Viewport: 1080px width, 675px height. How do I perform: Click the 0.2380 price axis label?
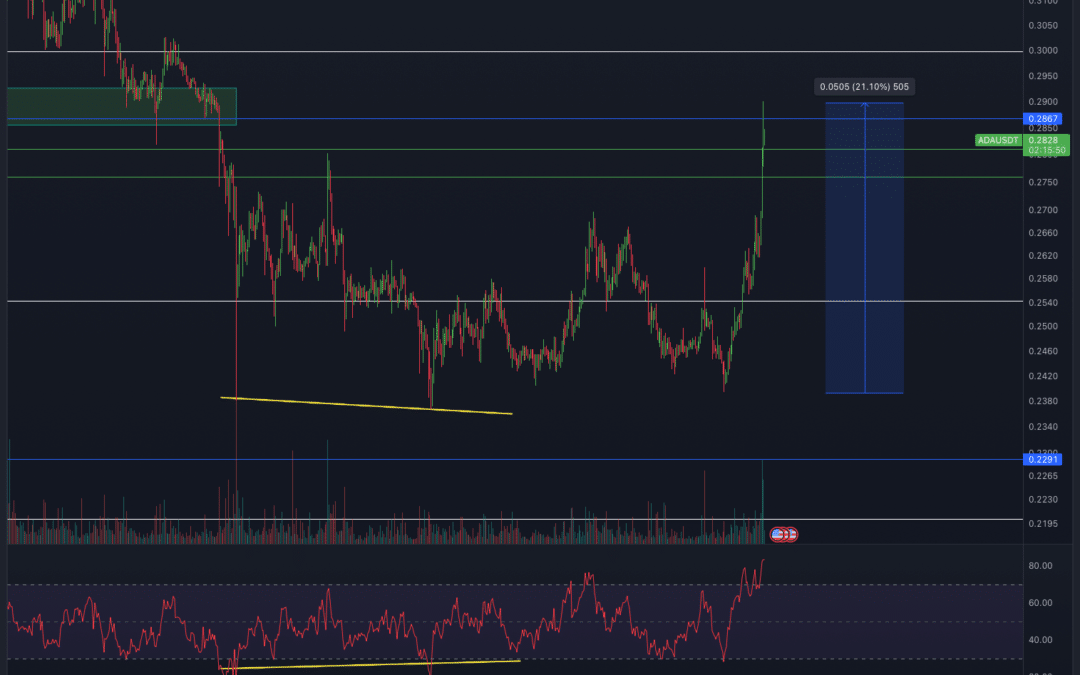coord(1043,401)
